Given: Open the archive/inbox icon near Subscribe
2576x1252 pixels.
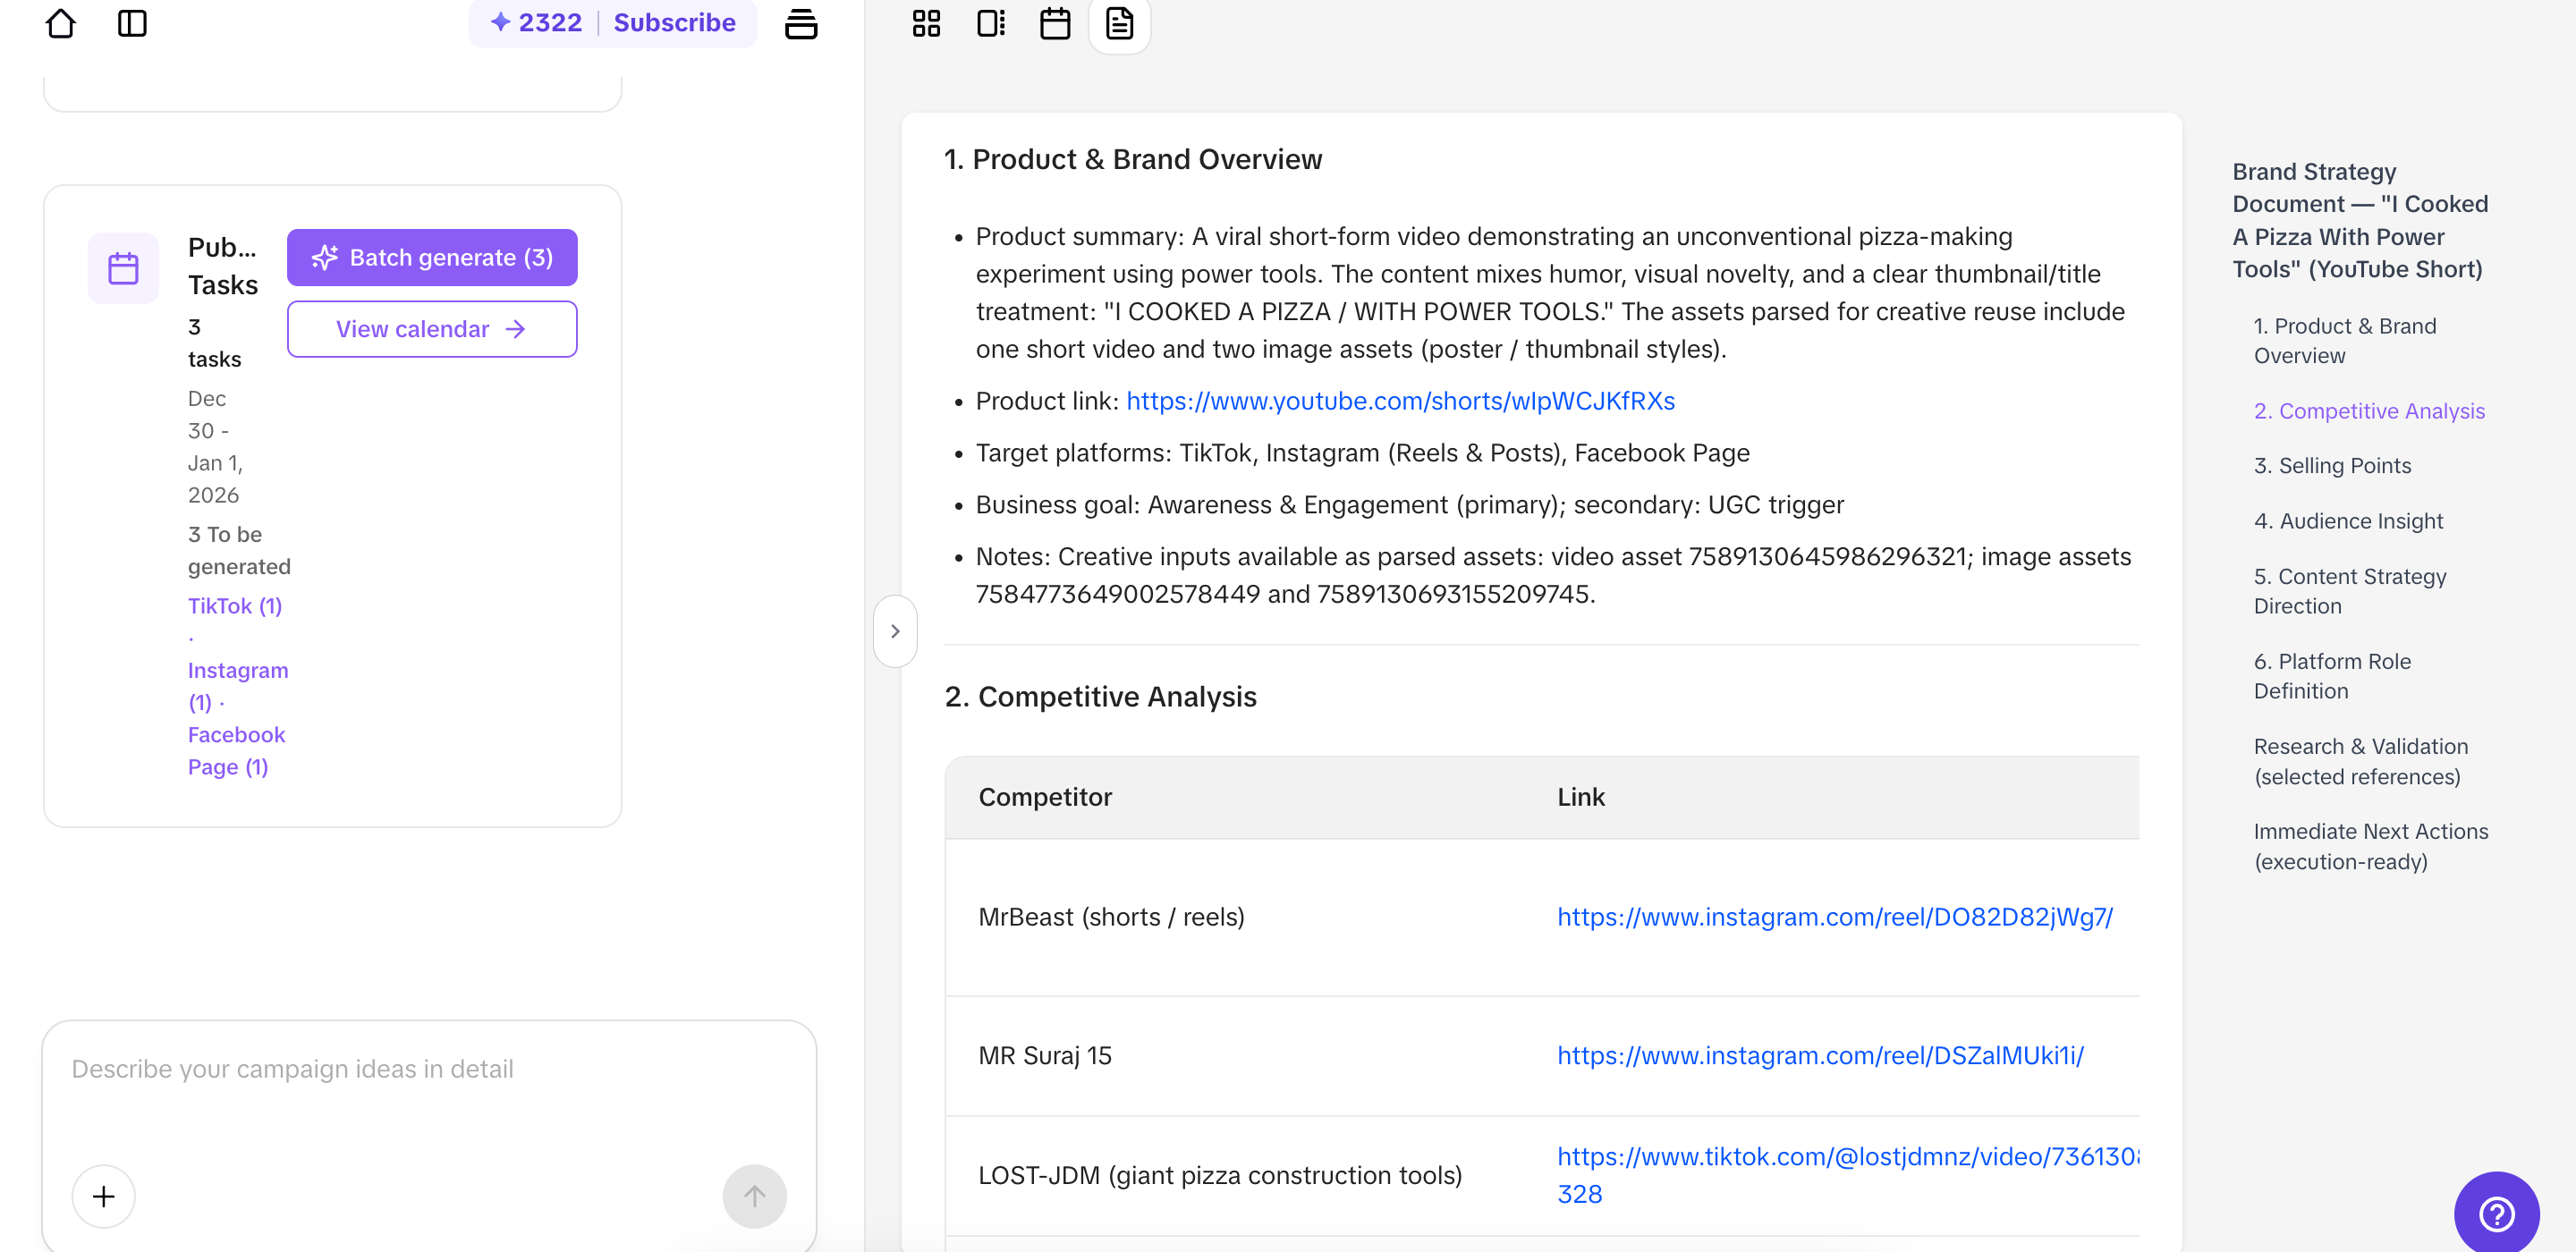Looking at the screenshot, I should click(802, 23).
